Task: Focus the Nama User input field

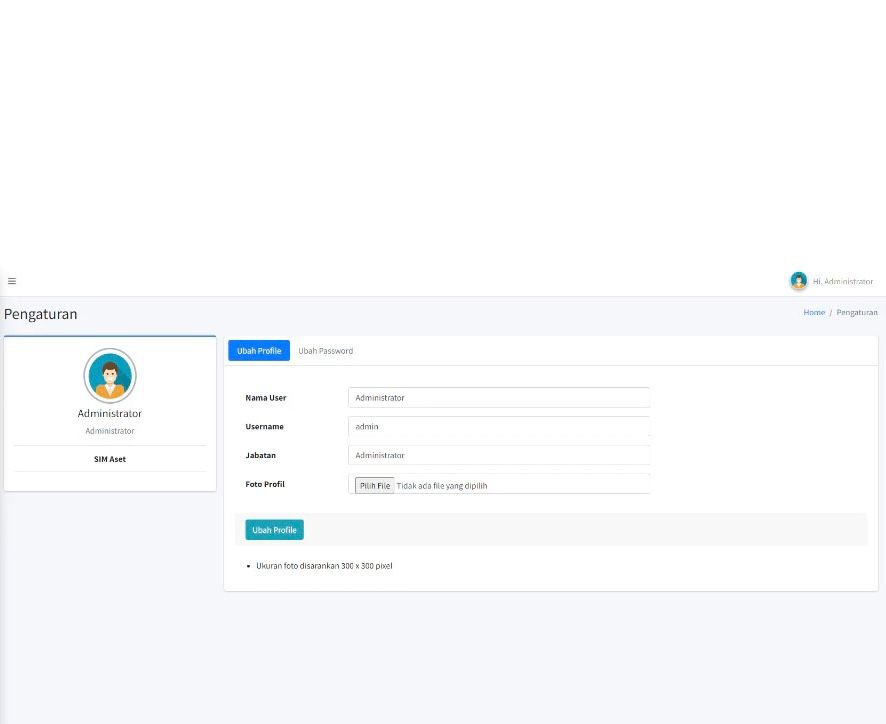Action: tap(499, 397)
